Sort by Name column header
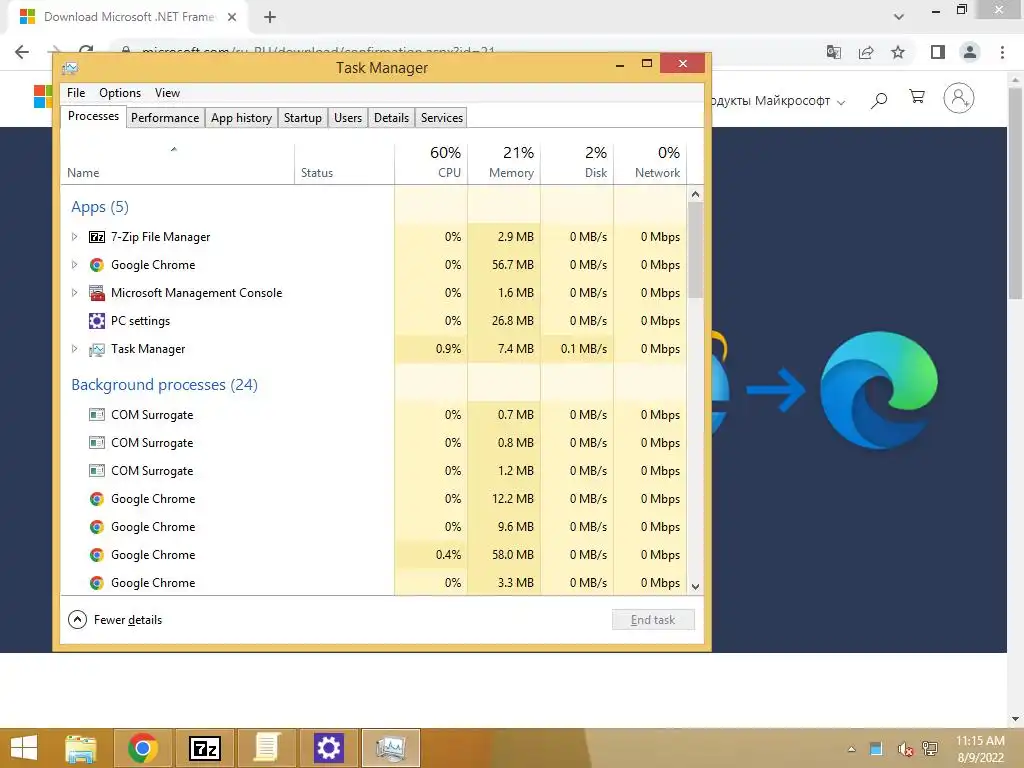 [x=177, y=163]
